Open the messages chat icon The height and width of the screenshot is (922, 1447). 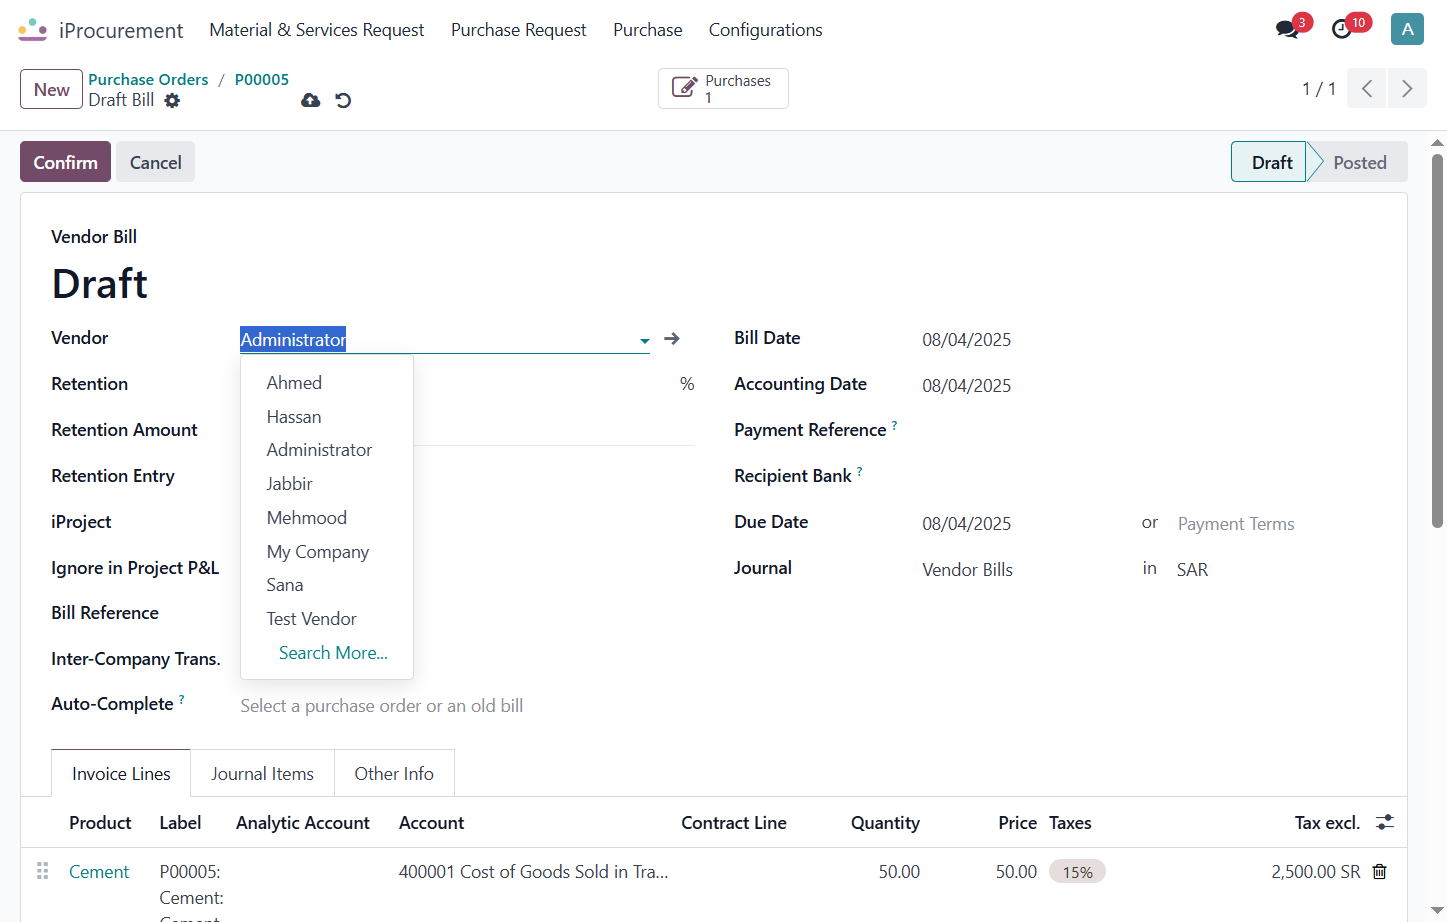coord(1287,30)
